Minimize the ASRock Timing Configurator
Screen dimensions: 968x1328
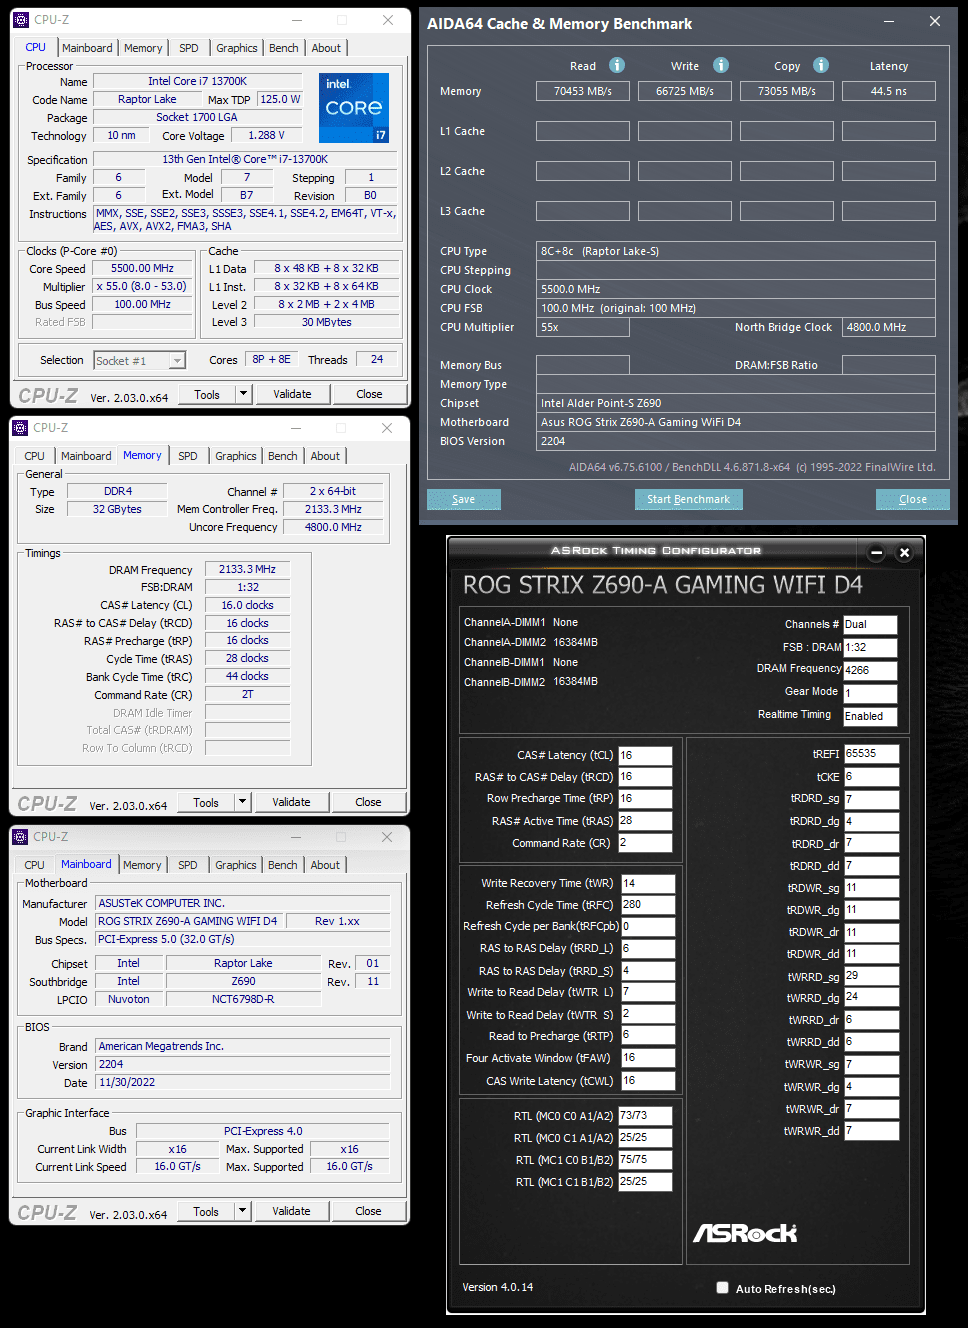pos(877,553)
